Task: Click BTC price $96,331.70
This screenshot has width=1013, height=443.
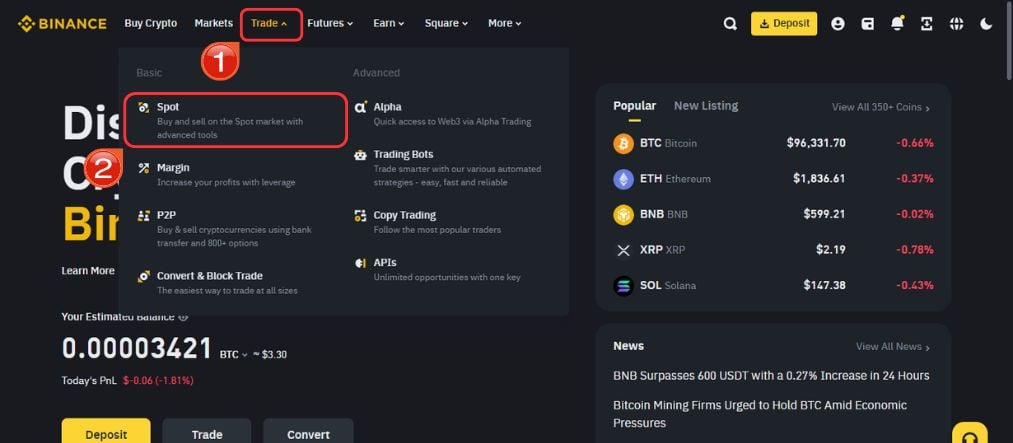Action: pos(816,143)
